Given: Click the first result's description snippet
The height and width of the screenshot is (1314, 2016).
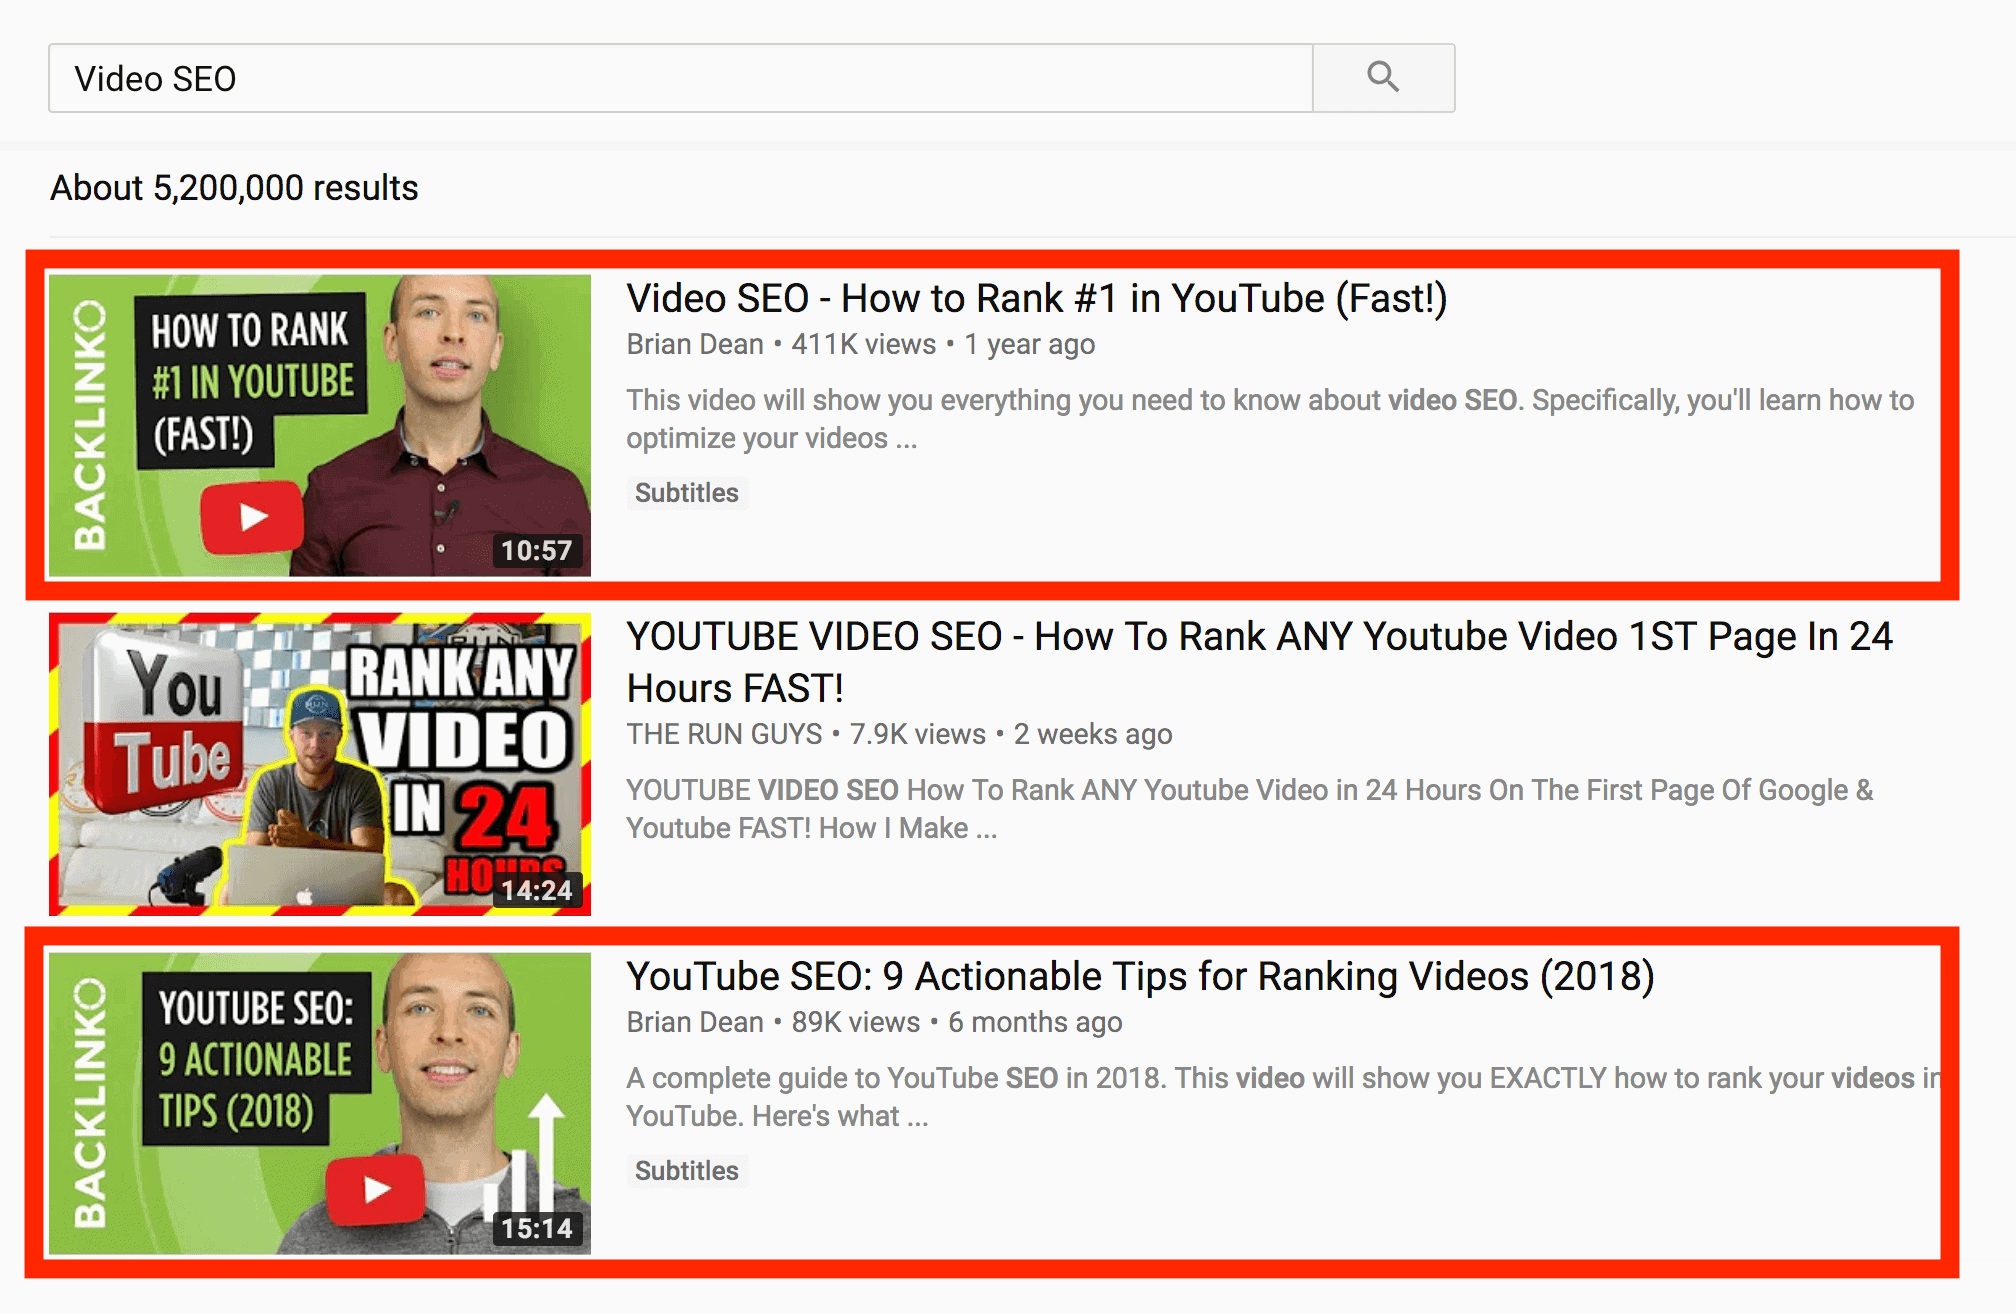Looking at the screenshot, I should tap(1270, 419).
